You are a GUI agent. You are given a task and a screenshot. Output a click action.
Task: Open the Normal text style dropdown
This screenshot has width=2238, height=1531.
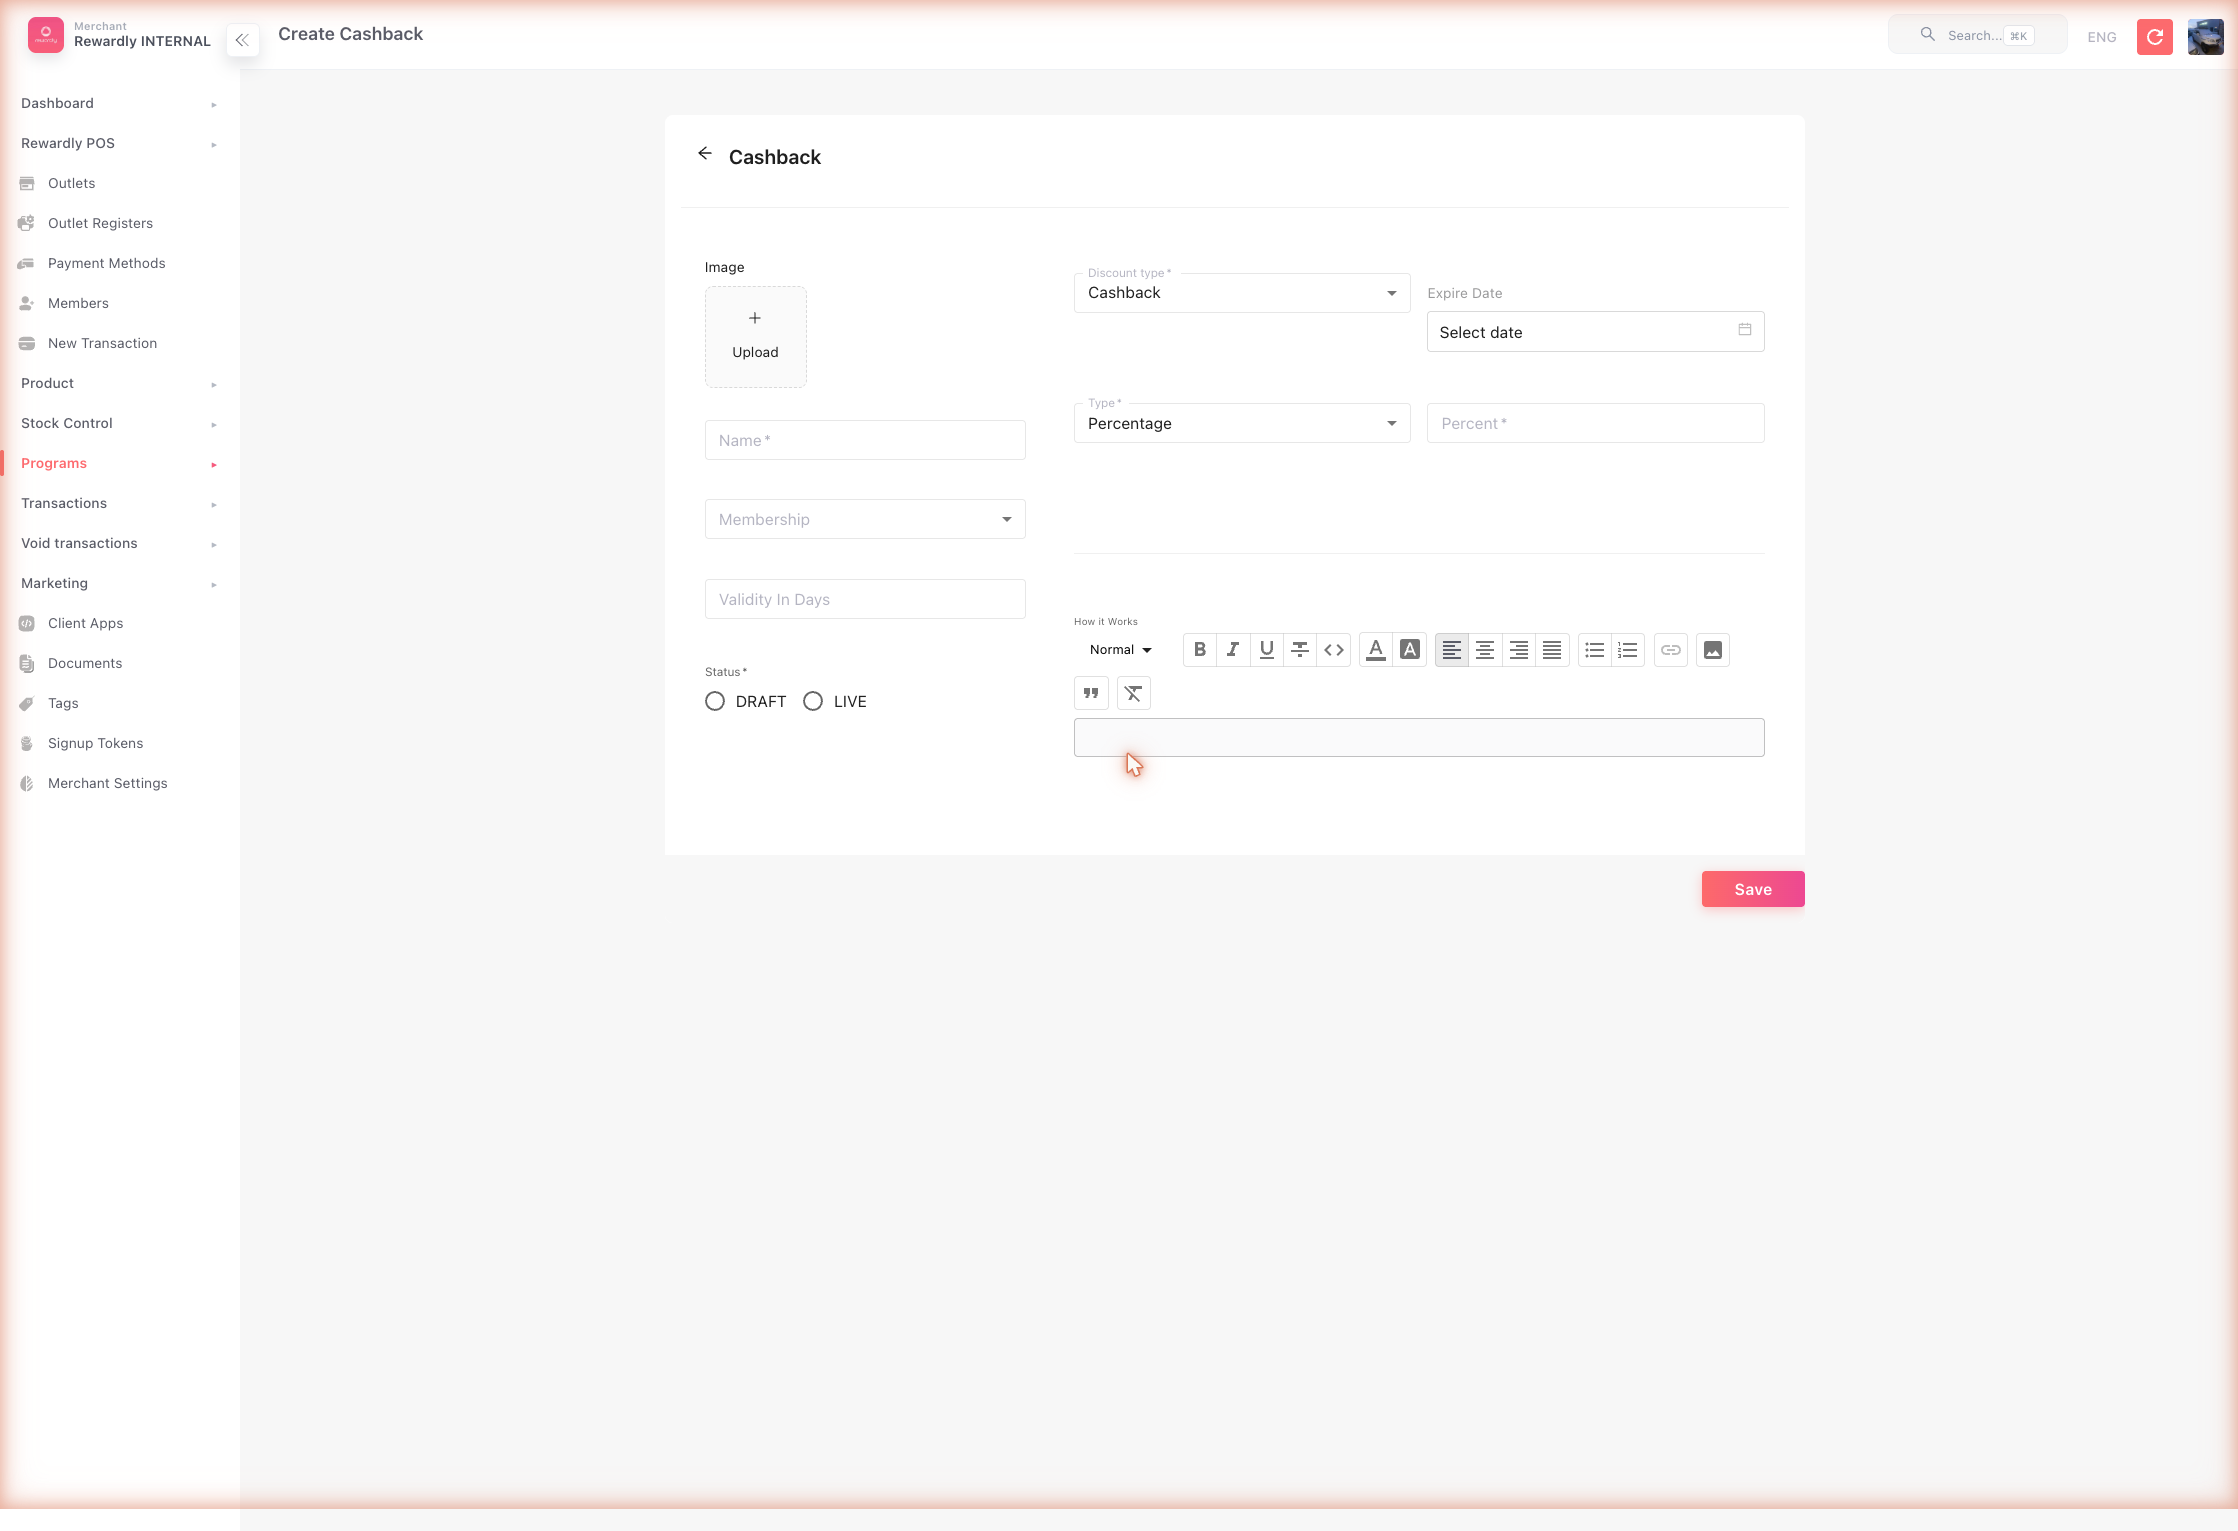(x=1121, y=650)
